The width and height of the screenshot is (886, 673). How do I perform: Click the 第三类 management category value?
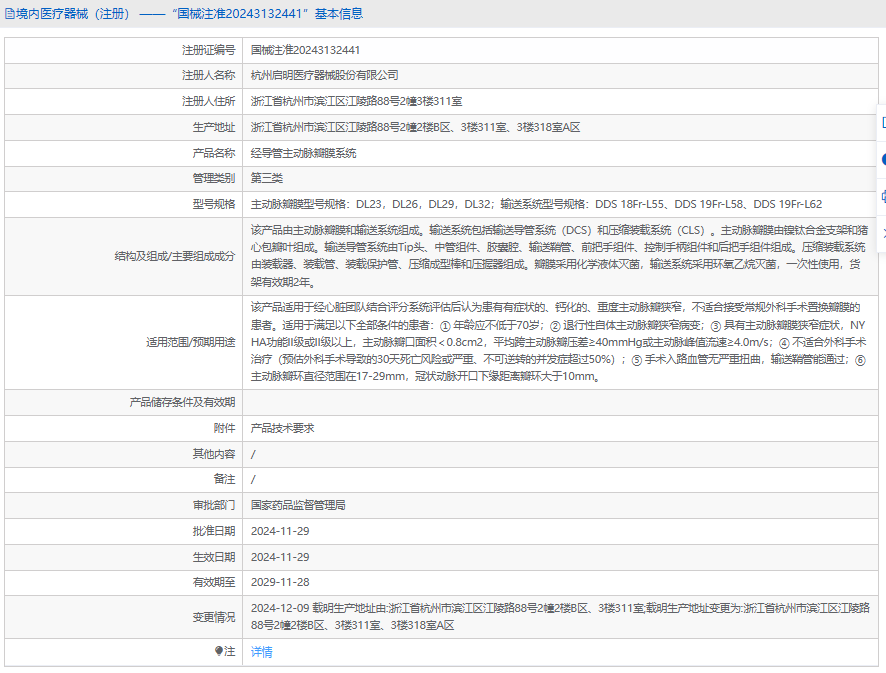[267, 178]
